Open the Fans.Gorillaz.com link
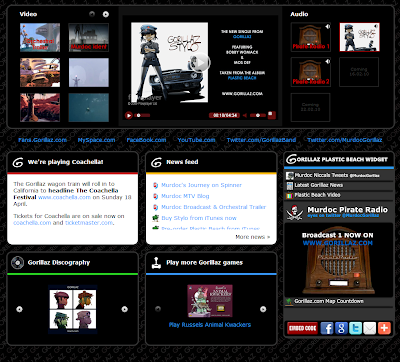This screenshot has width=400, height=362. [x=42, y=140]
